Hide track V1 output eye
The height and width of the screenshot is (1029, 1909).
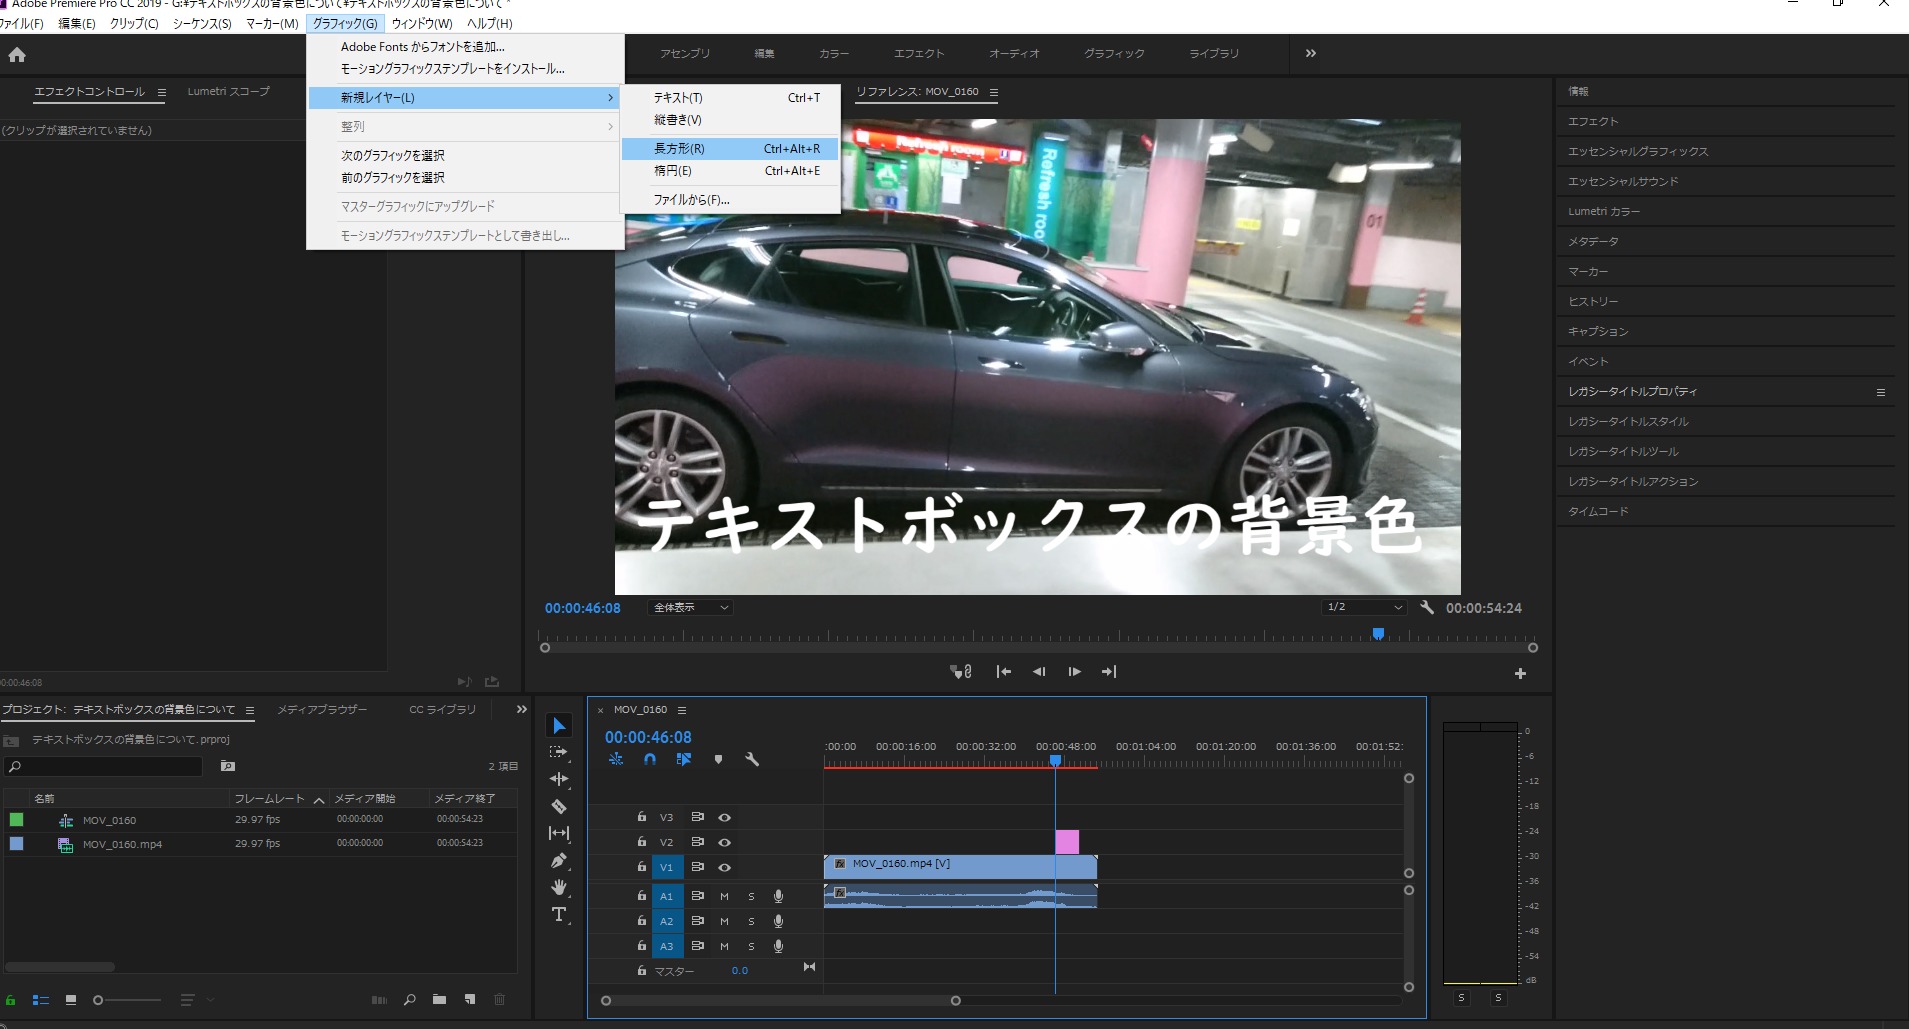(725, 867)
